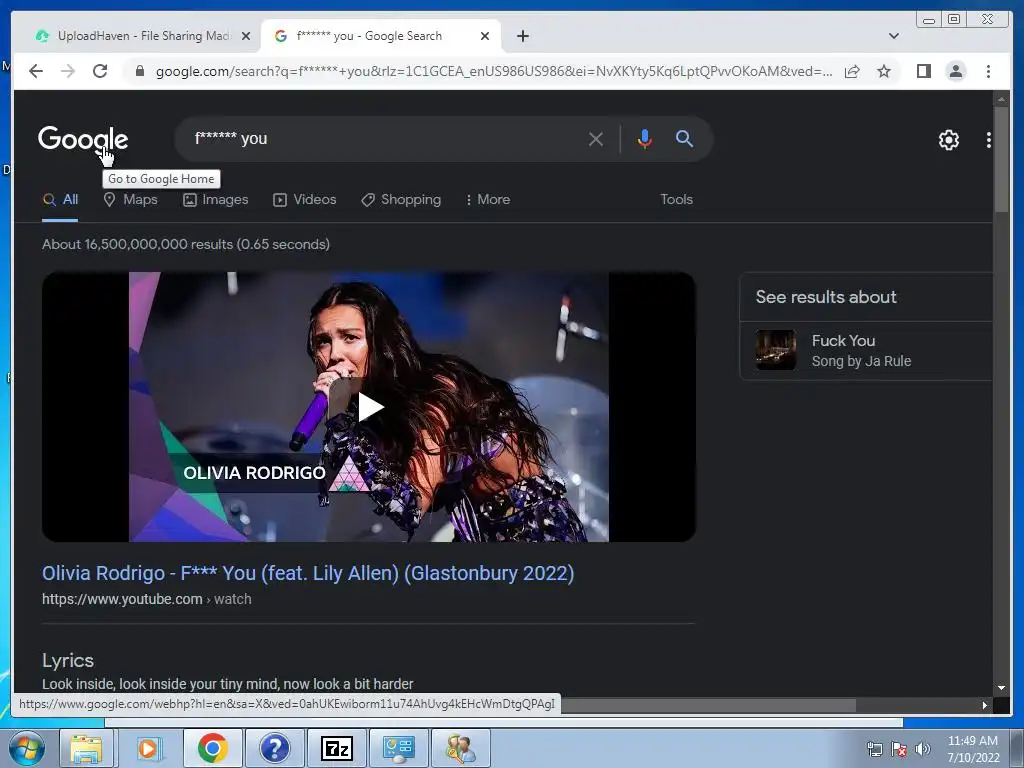The height and width of the screenshot is (768, 1024).
Task: Reload the current Google page
Action: (x=100, y=71)
